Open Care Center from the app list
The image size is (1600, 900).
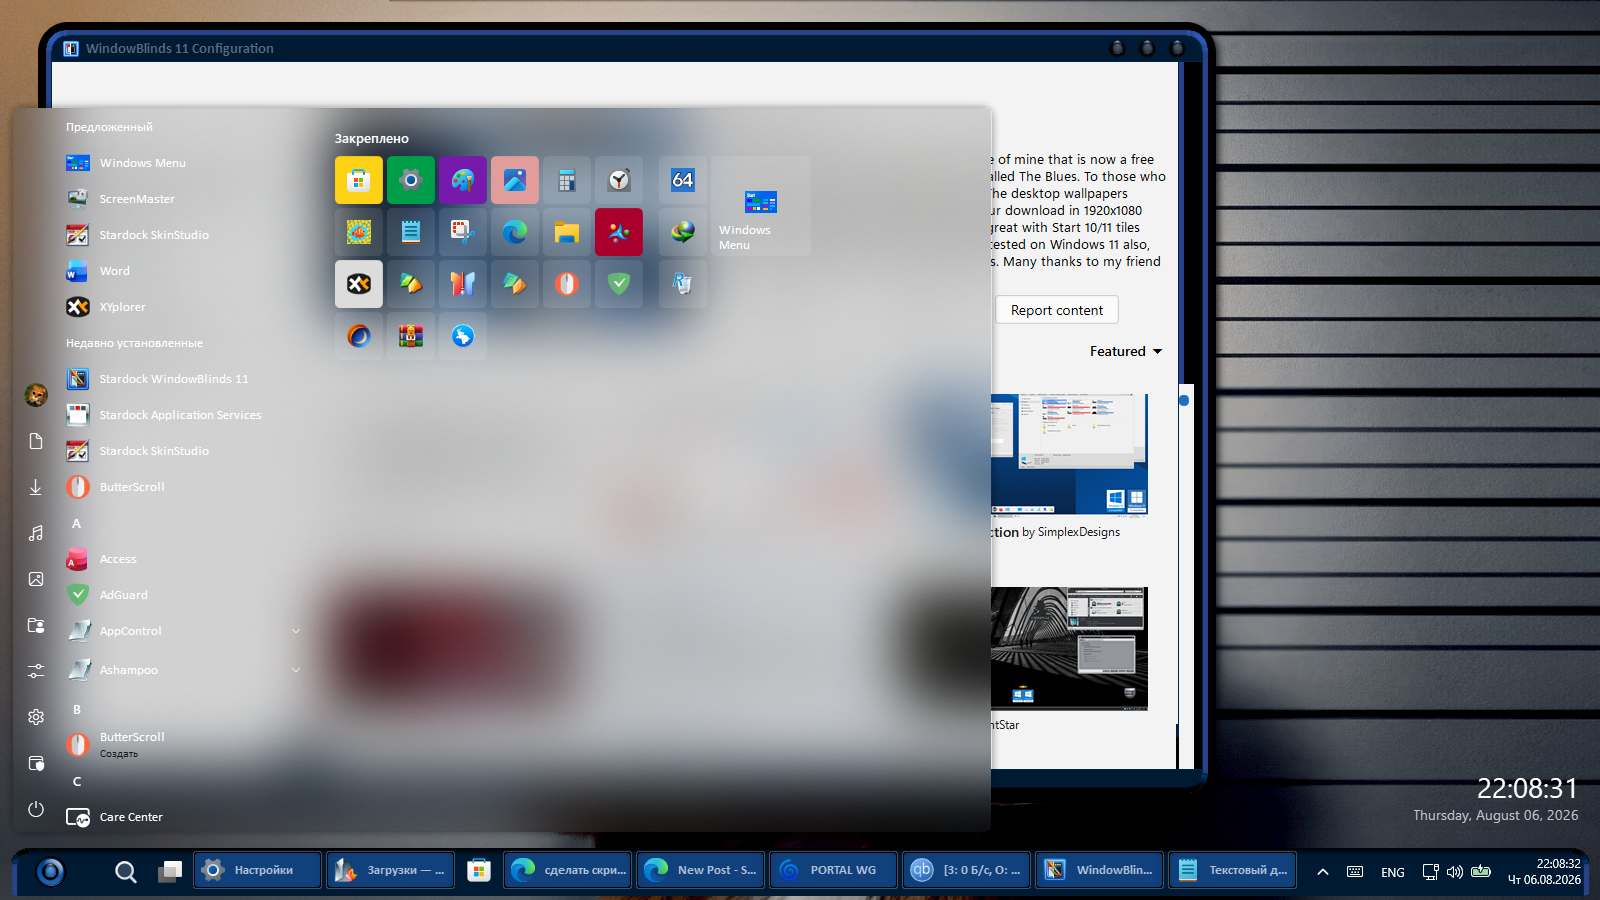coord(185,817)
